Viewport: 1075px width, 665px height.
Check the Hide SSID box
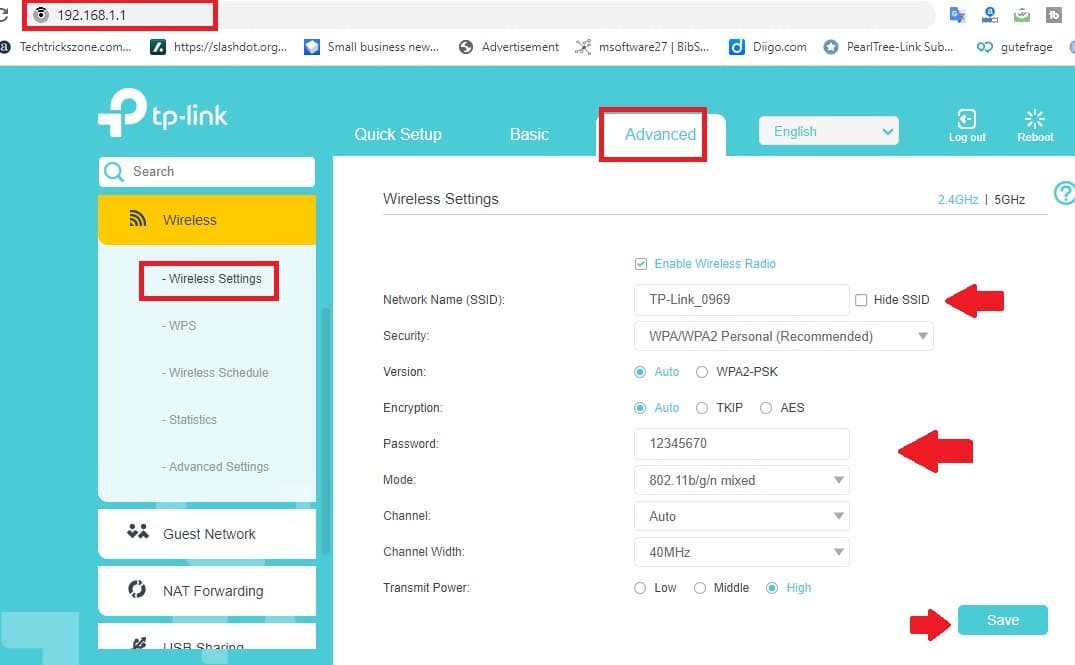point(861,300)
